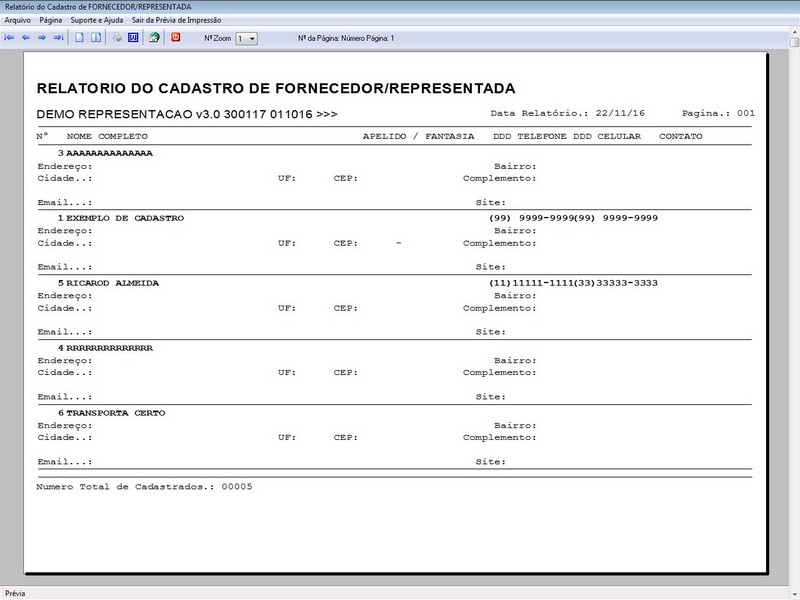Viewport: 800px width, 600px height.
Task: Open Suporte e Ajuda menu
Action: pos(97,20)
